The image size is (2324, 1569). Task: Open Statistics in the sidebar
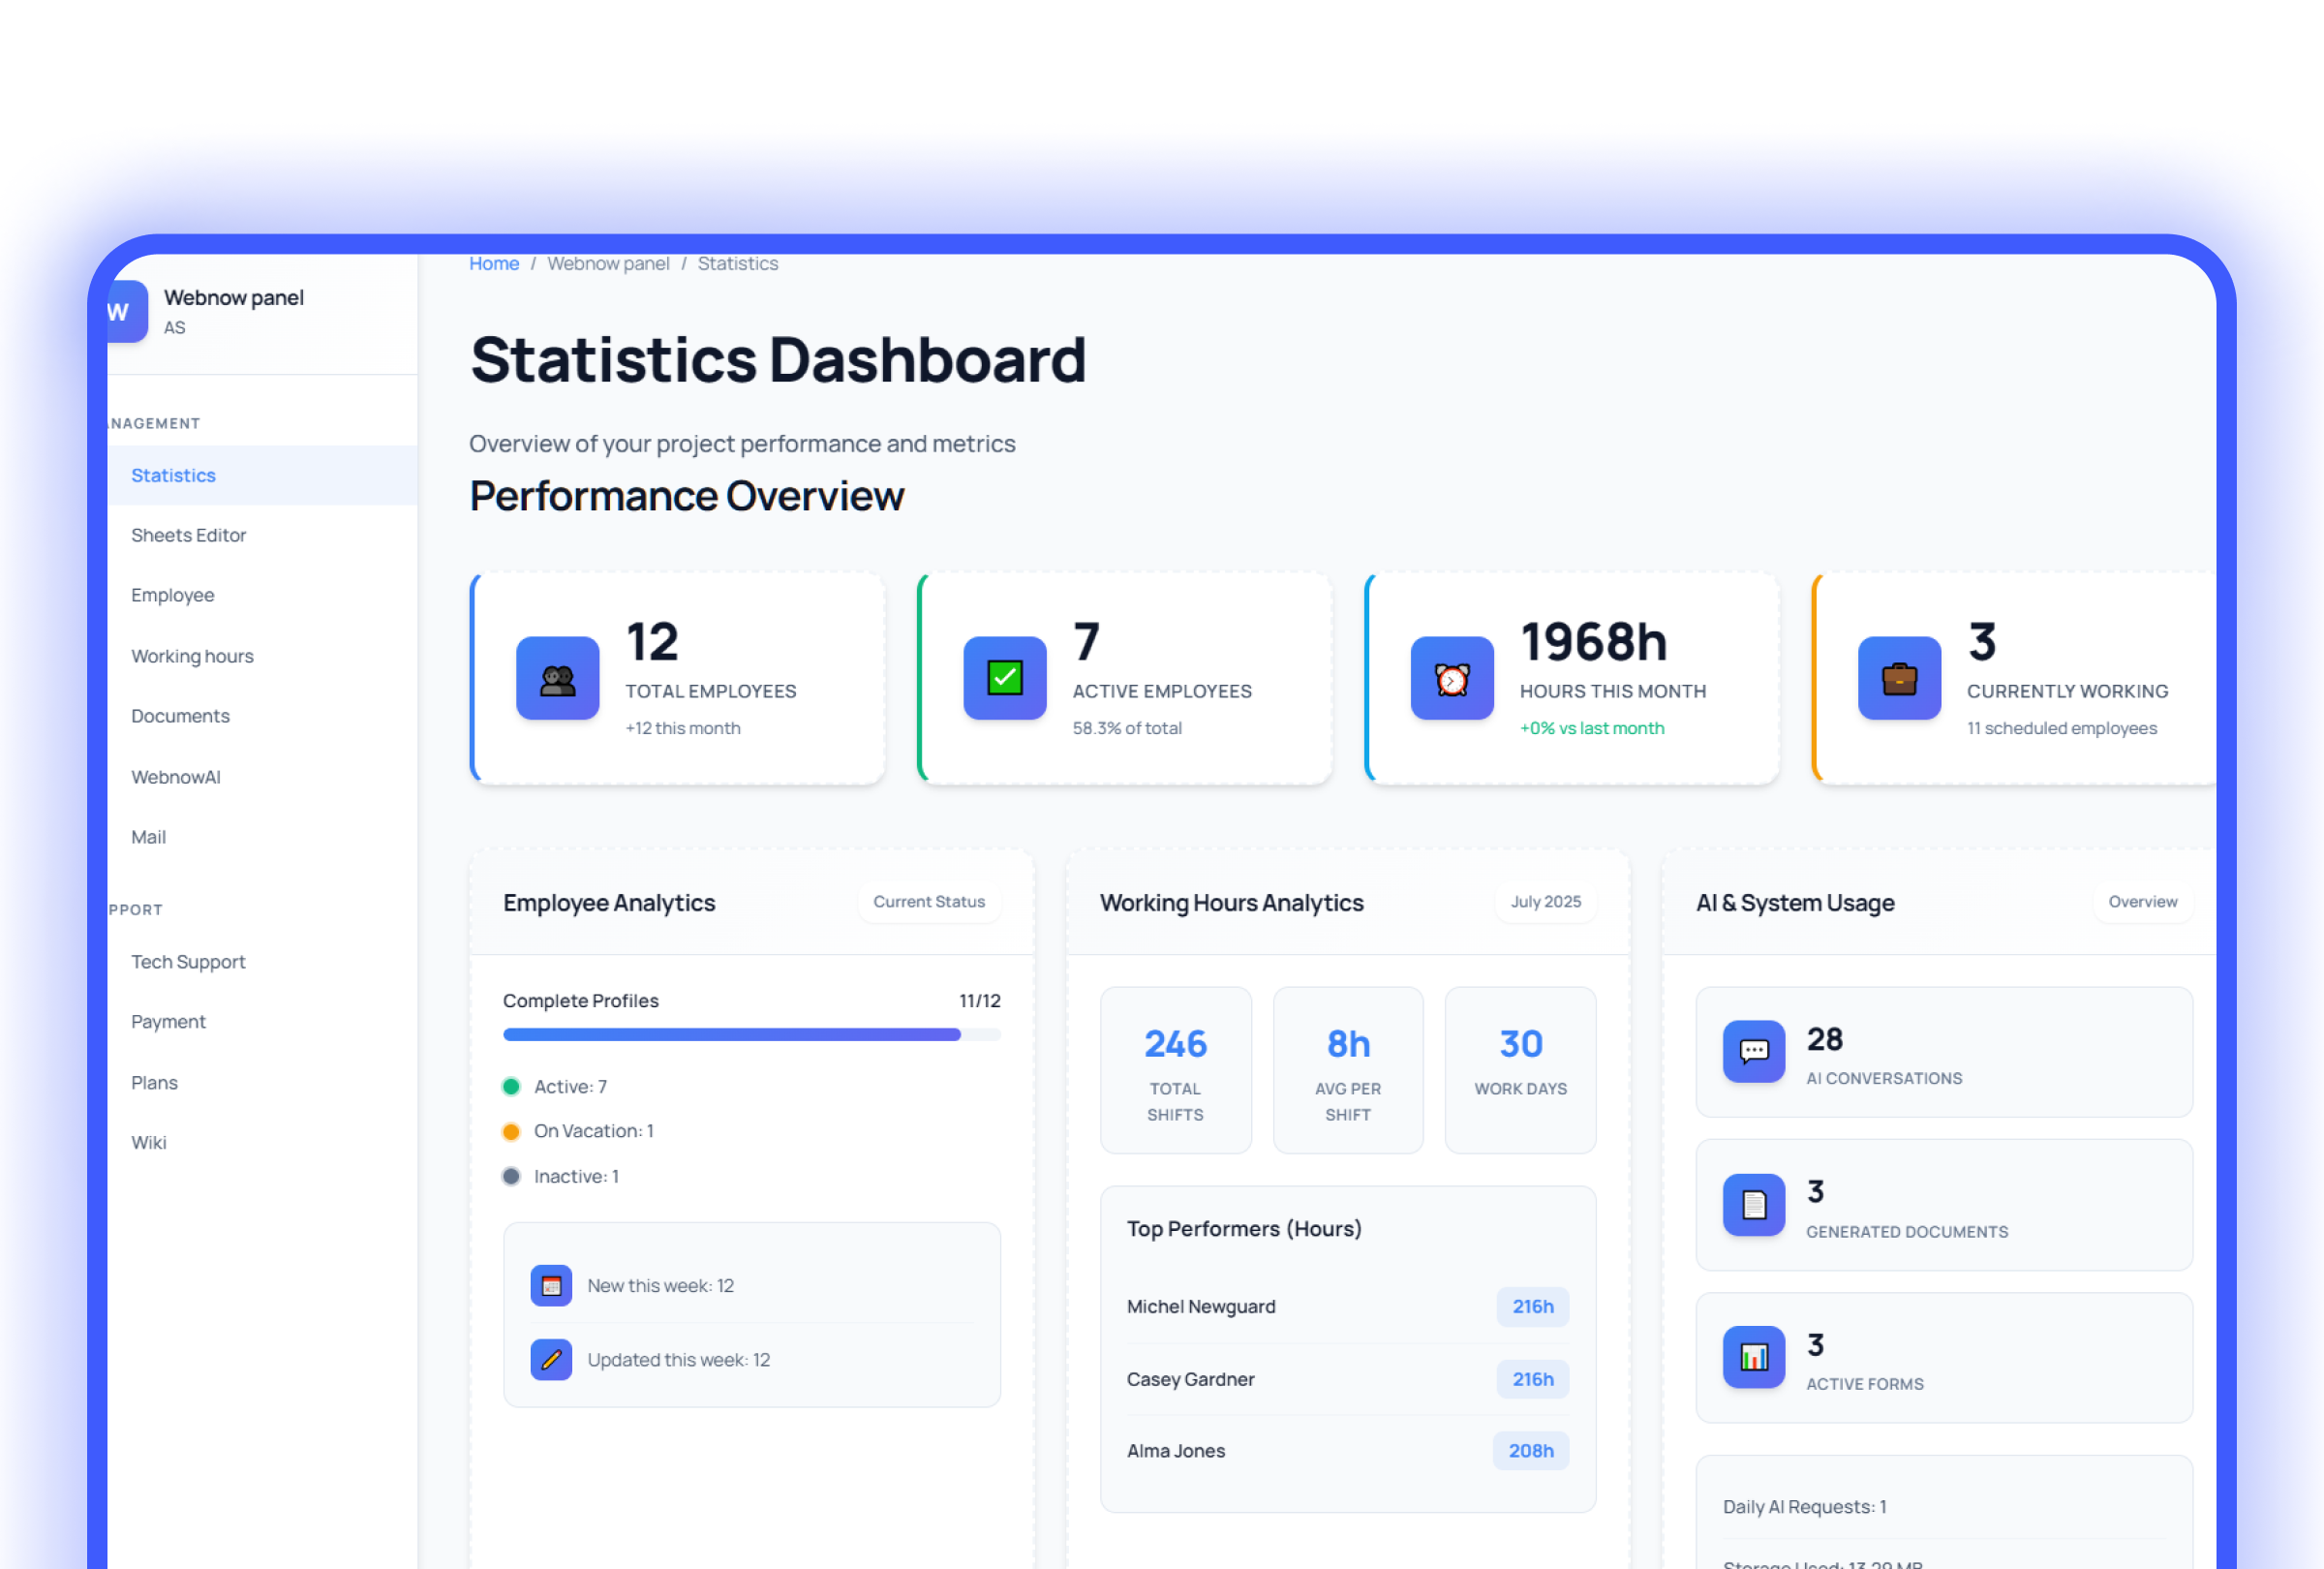[x=262, y=475]
